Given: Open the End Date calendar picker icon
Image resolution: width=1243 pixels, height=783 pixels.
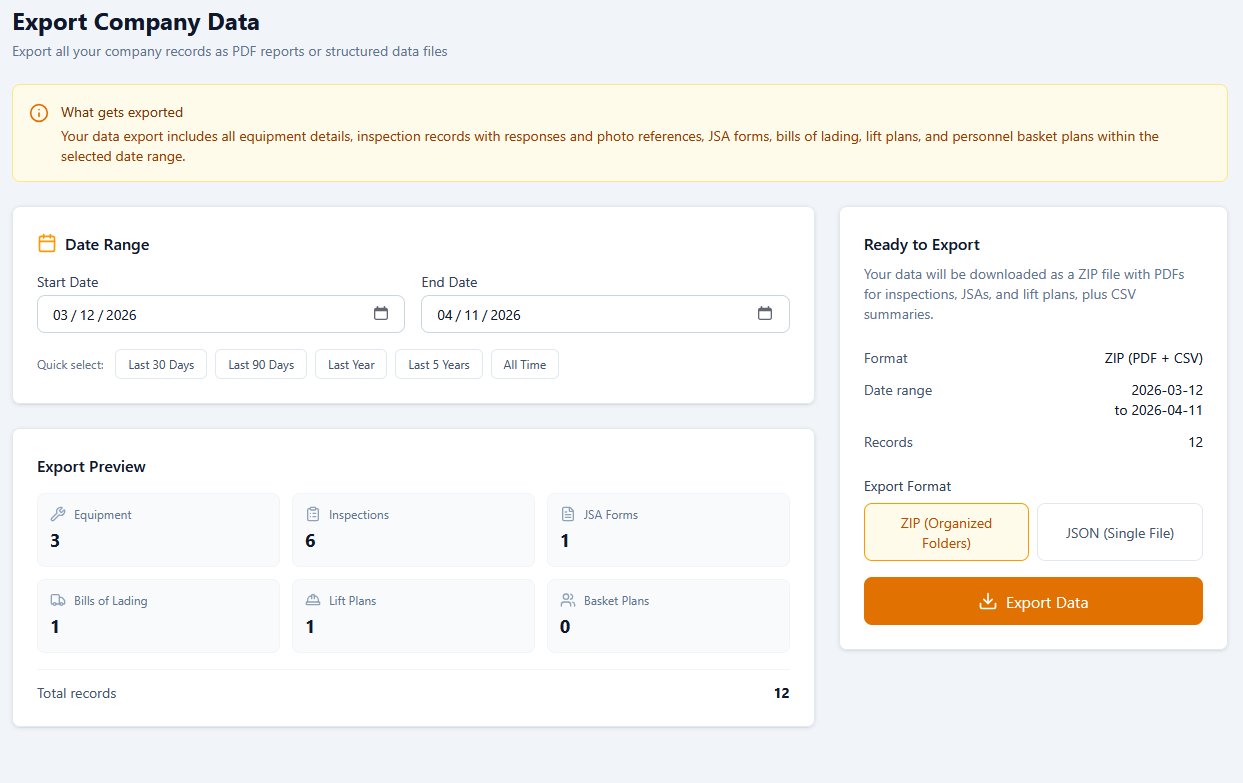Looking at the screenshot, I should coord(765,313).
